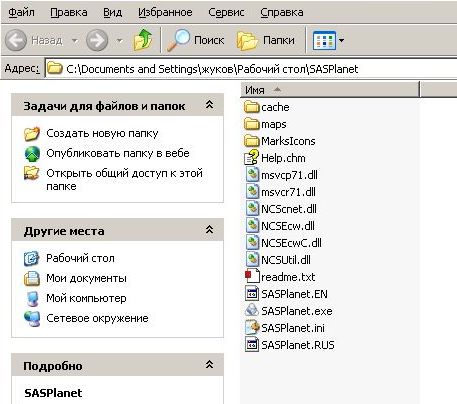Viewport: 457px width, 404px height.
Task: Go to Мой компьютер link
Action: pos(86,298)
